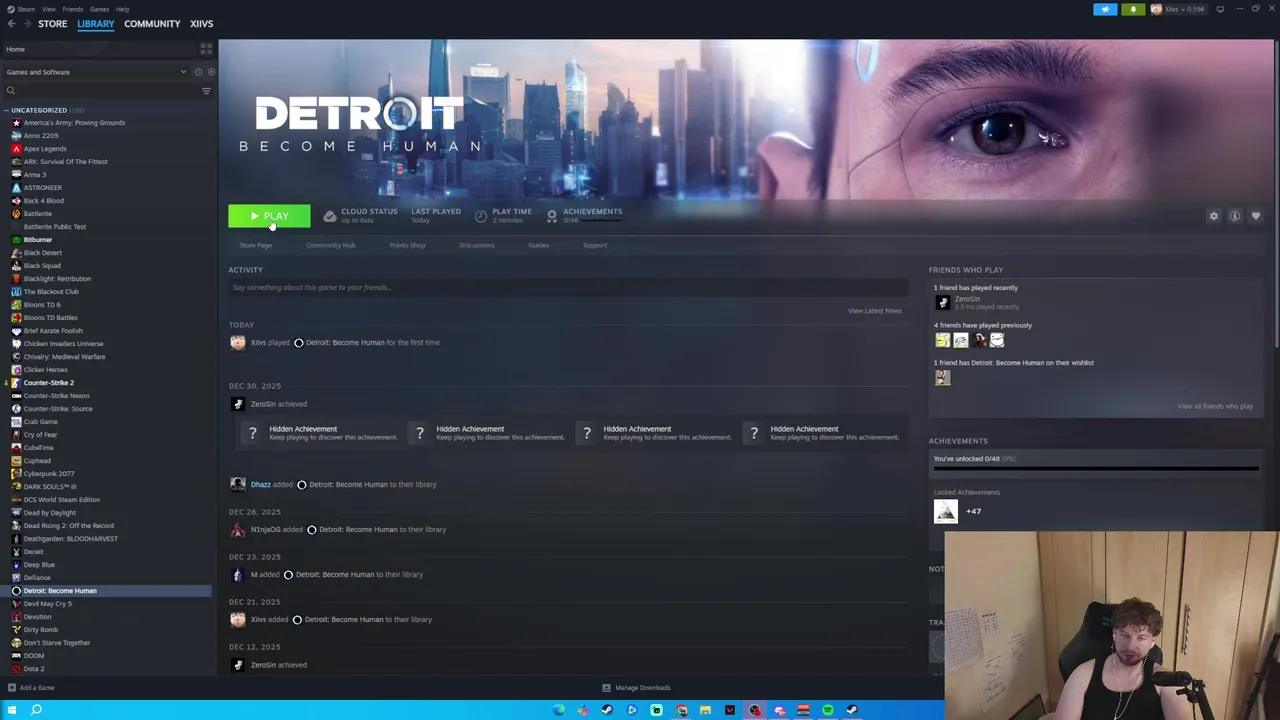Open the recently played friend's avatar

tap(942, 302)
